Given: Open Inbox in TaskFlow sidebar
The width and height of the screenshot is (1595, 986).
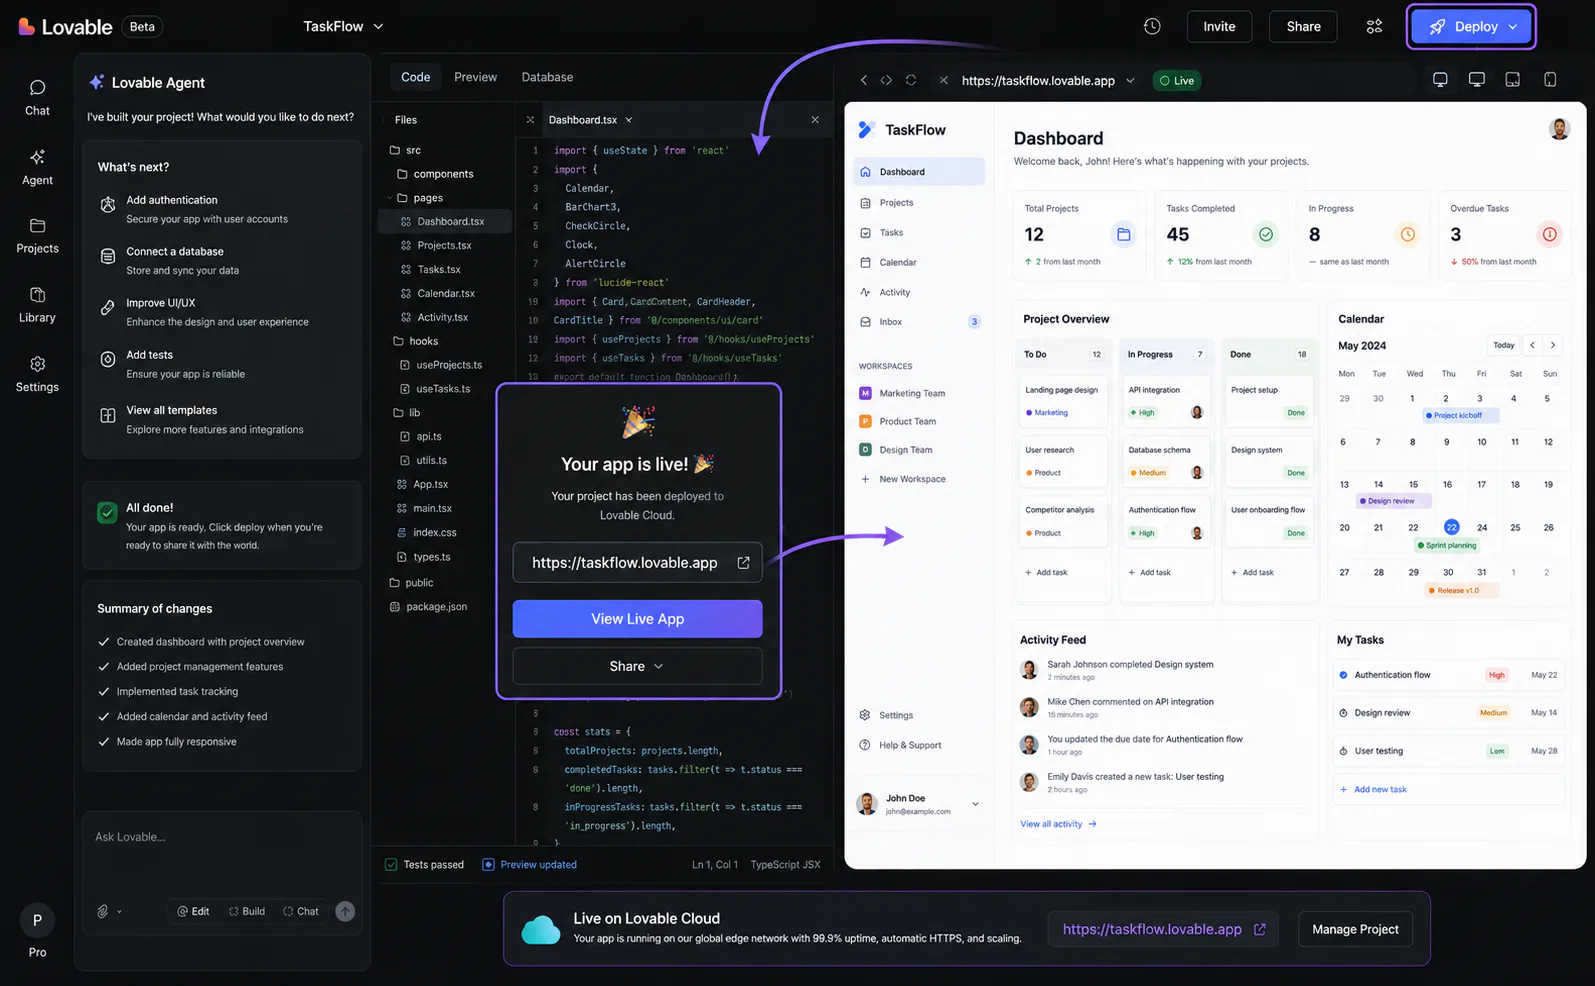Looking at the screenshot, I should [x=918, y=322].
